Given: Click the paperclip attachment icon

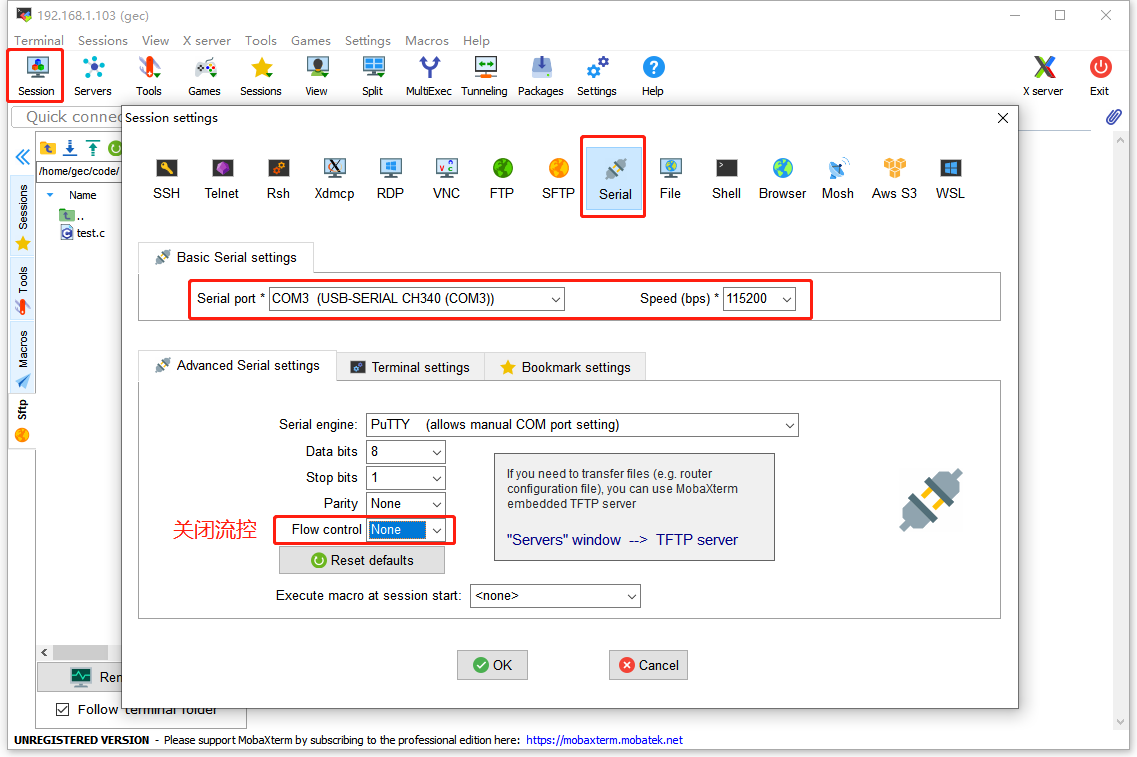Looking at the screenshot, I should [x=1114, y=117].
